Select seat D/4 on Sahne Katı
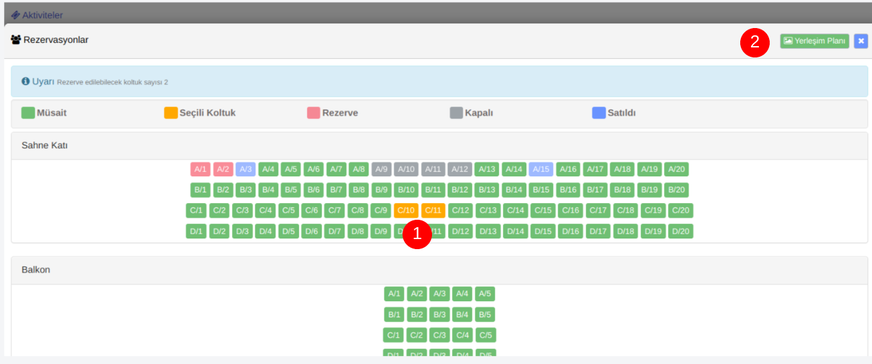Viewport: 872px width, 364px height. point(265,231)
